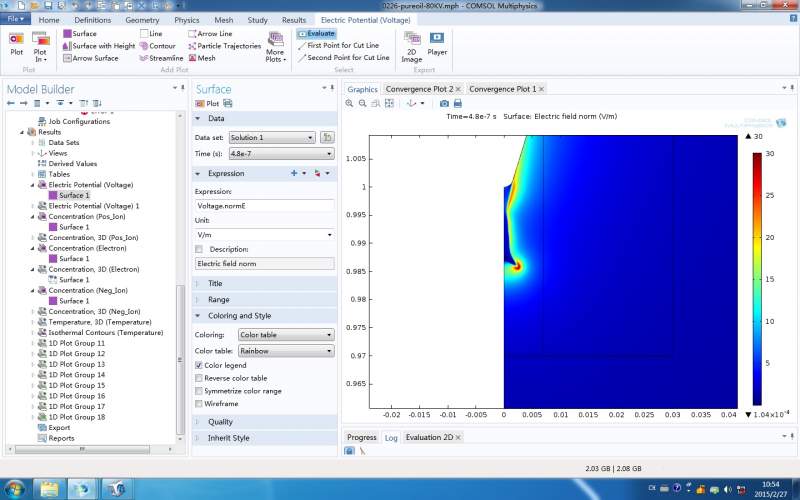Open the Color table dropdown showing Rainbow
The height and width of the screenshot is (500, 800).
click(x=285, y=351)
